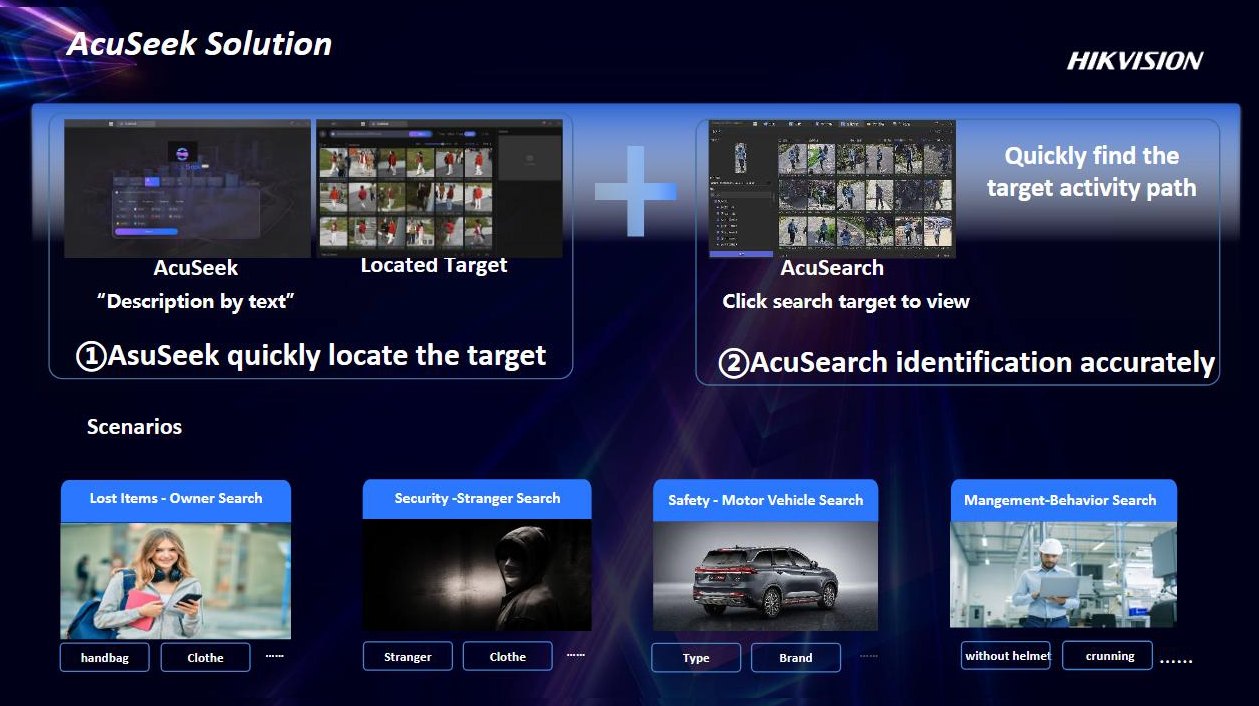The width and height of the screenshot is (1259, 706).
Task: Click the circled number 2 icon
Action: (732, 364)
